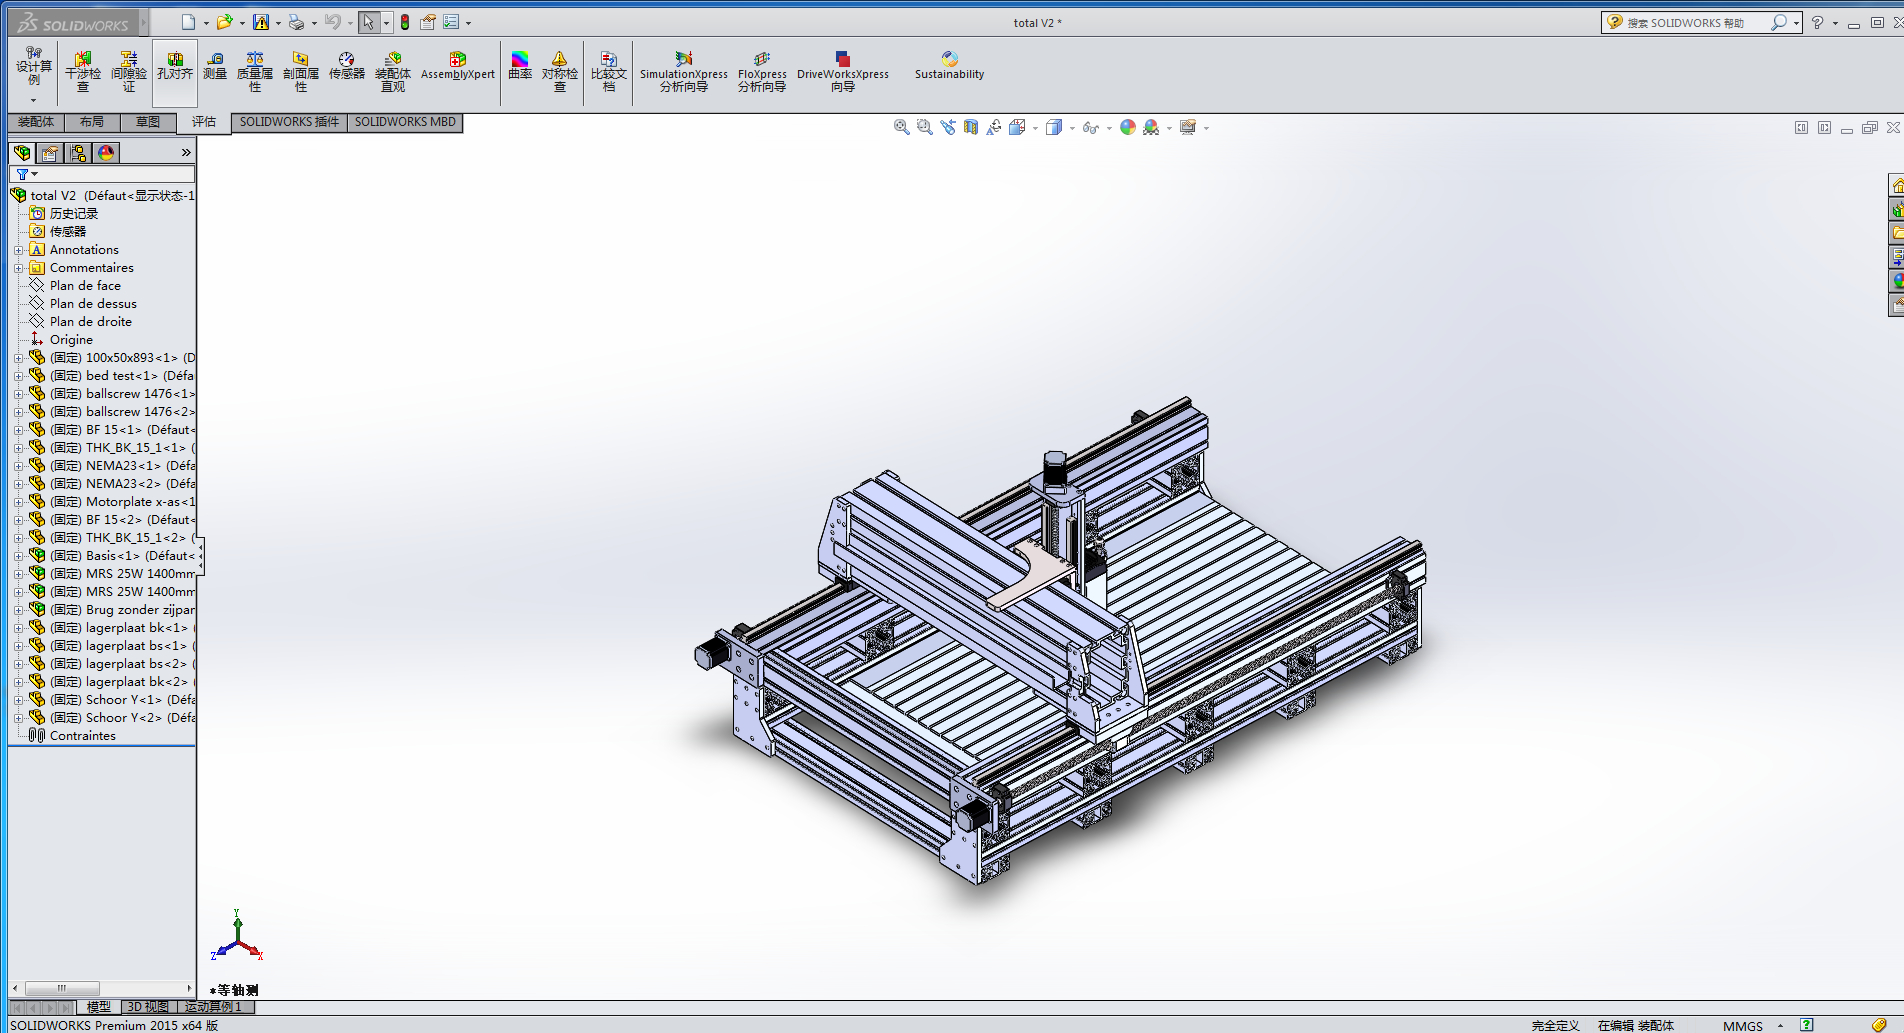Screen dimensions: 1904x1033
Task: Click the Zoom to Fit magnifier icon
Action: click(901, 127)
